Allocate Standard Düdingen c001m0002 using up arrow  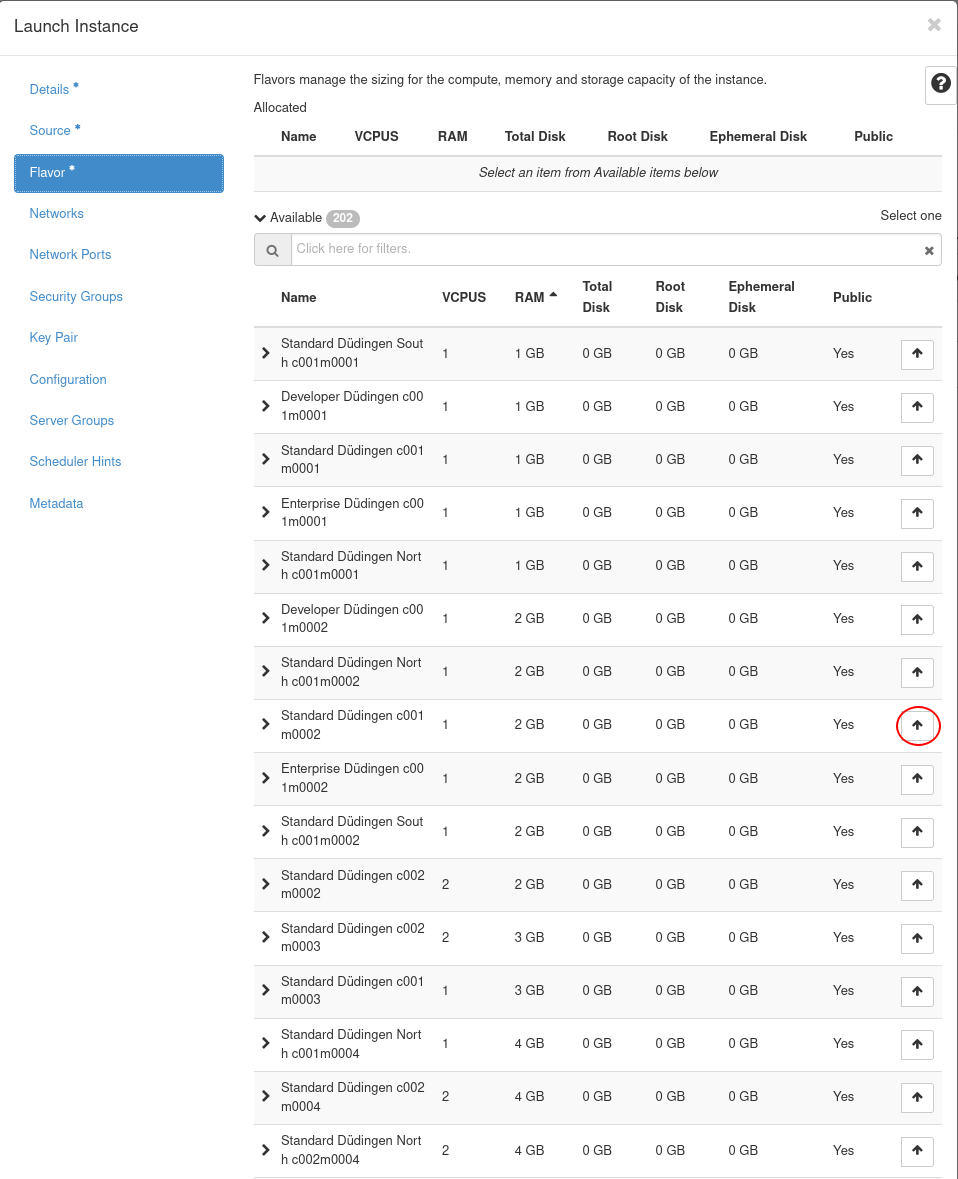pos(917,725)
